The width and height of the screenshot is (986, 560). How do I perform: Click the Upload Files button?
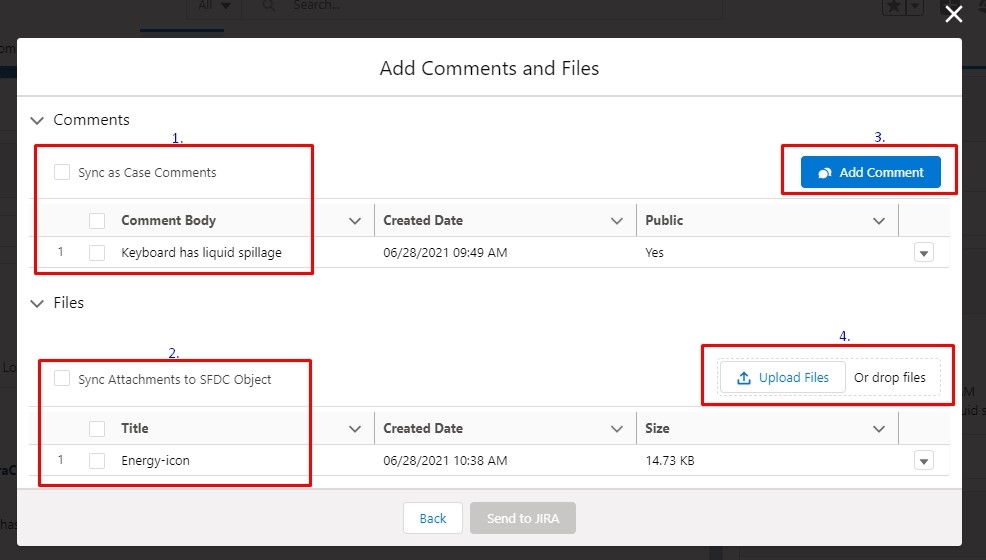(782, 378)
